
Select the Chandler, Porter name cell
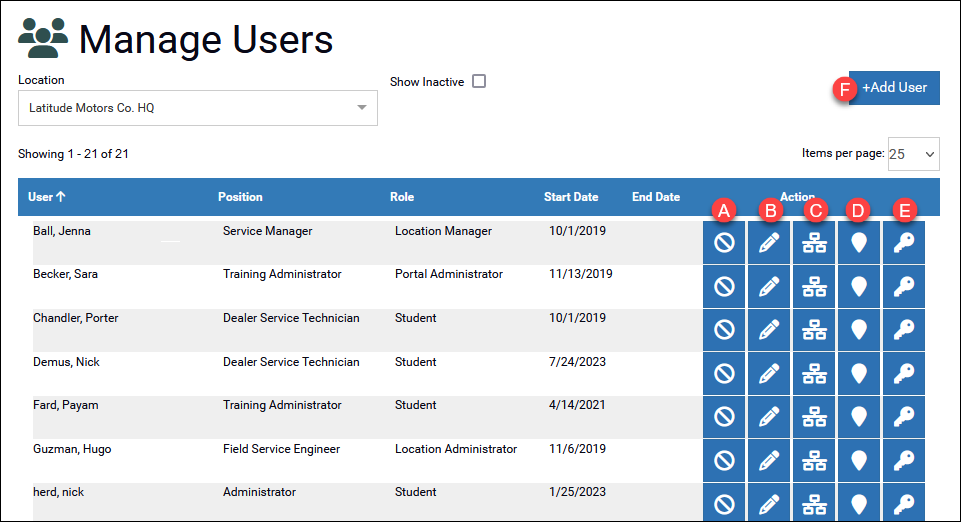pyautogui.click(x=76, y=318)
